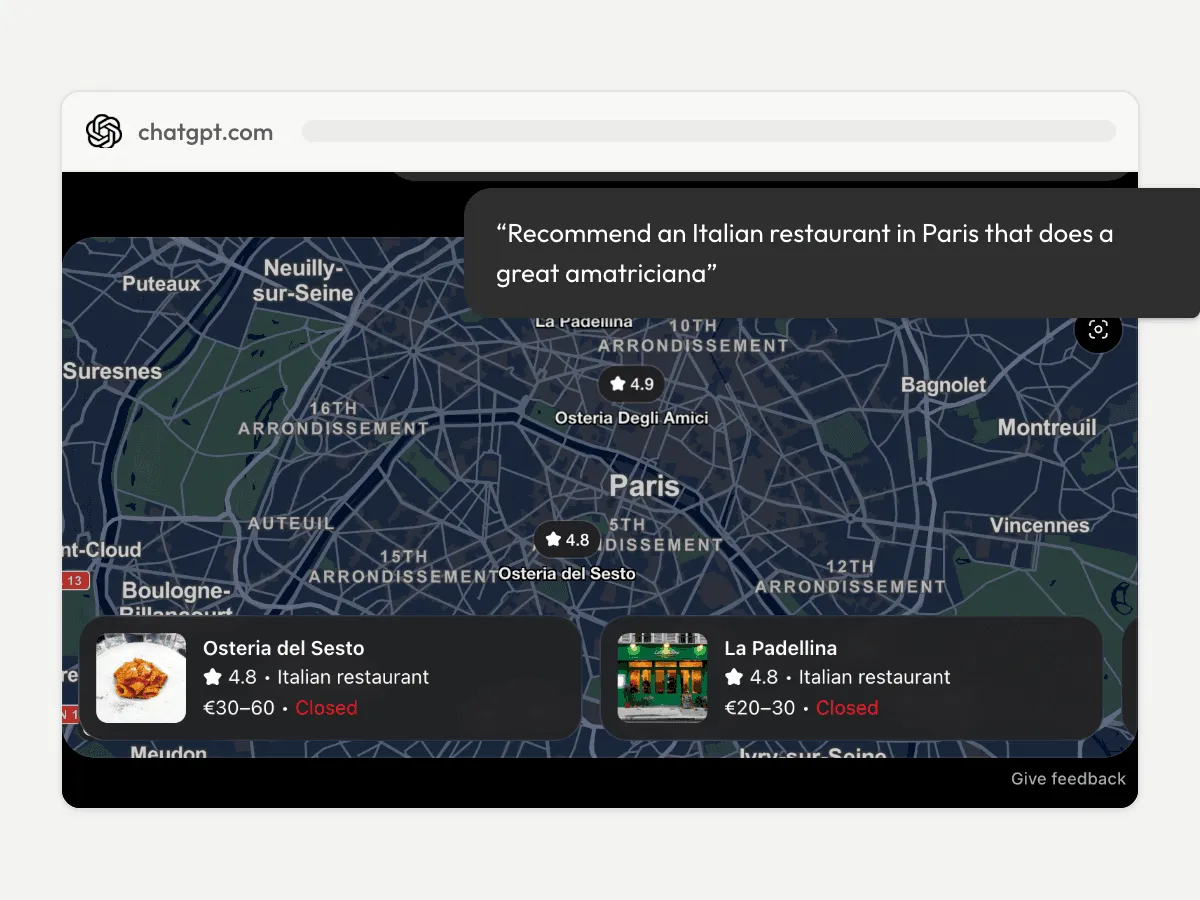Click the red 13 route shield
The image size is (1200, 900).
click(75, 580)
